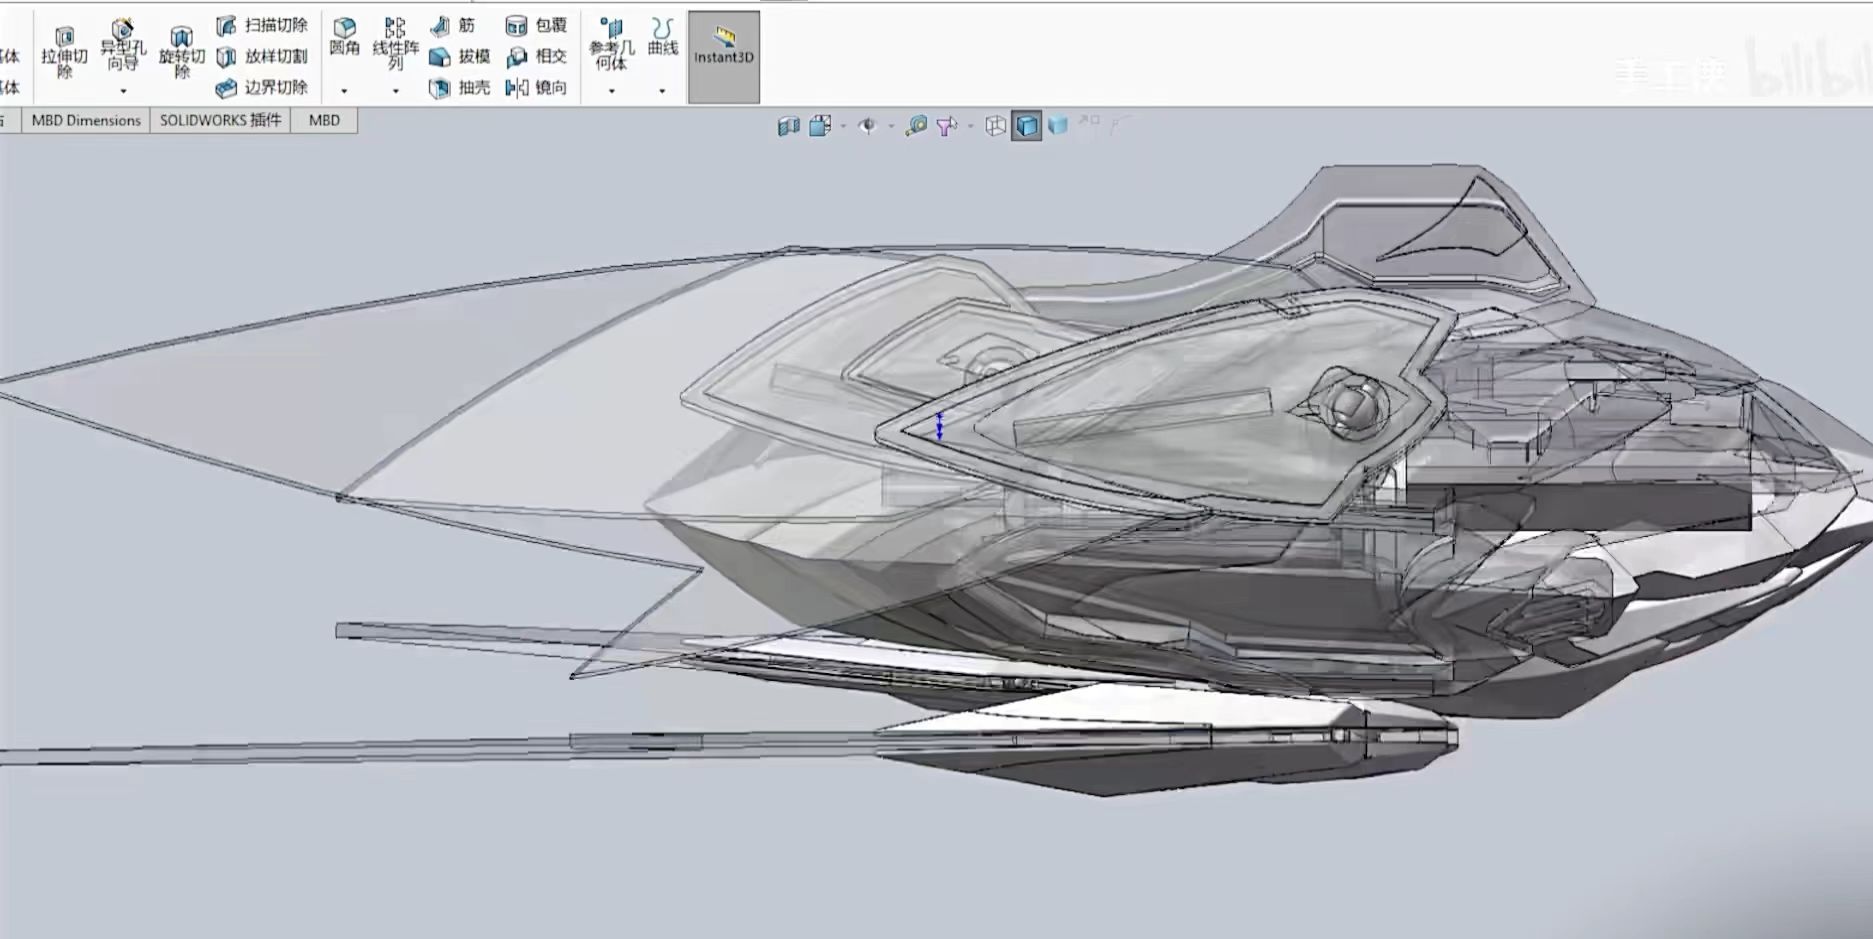Enable wireframe display style

pos(995,126)
